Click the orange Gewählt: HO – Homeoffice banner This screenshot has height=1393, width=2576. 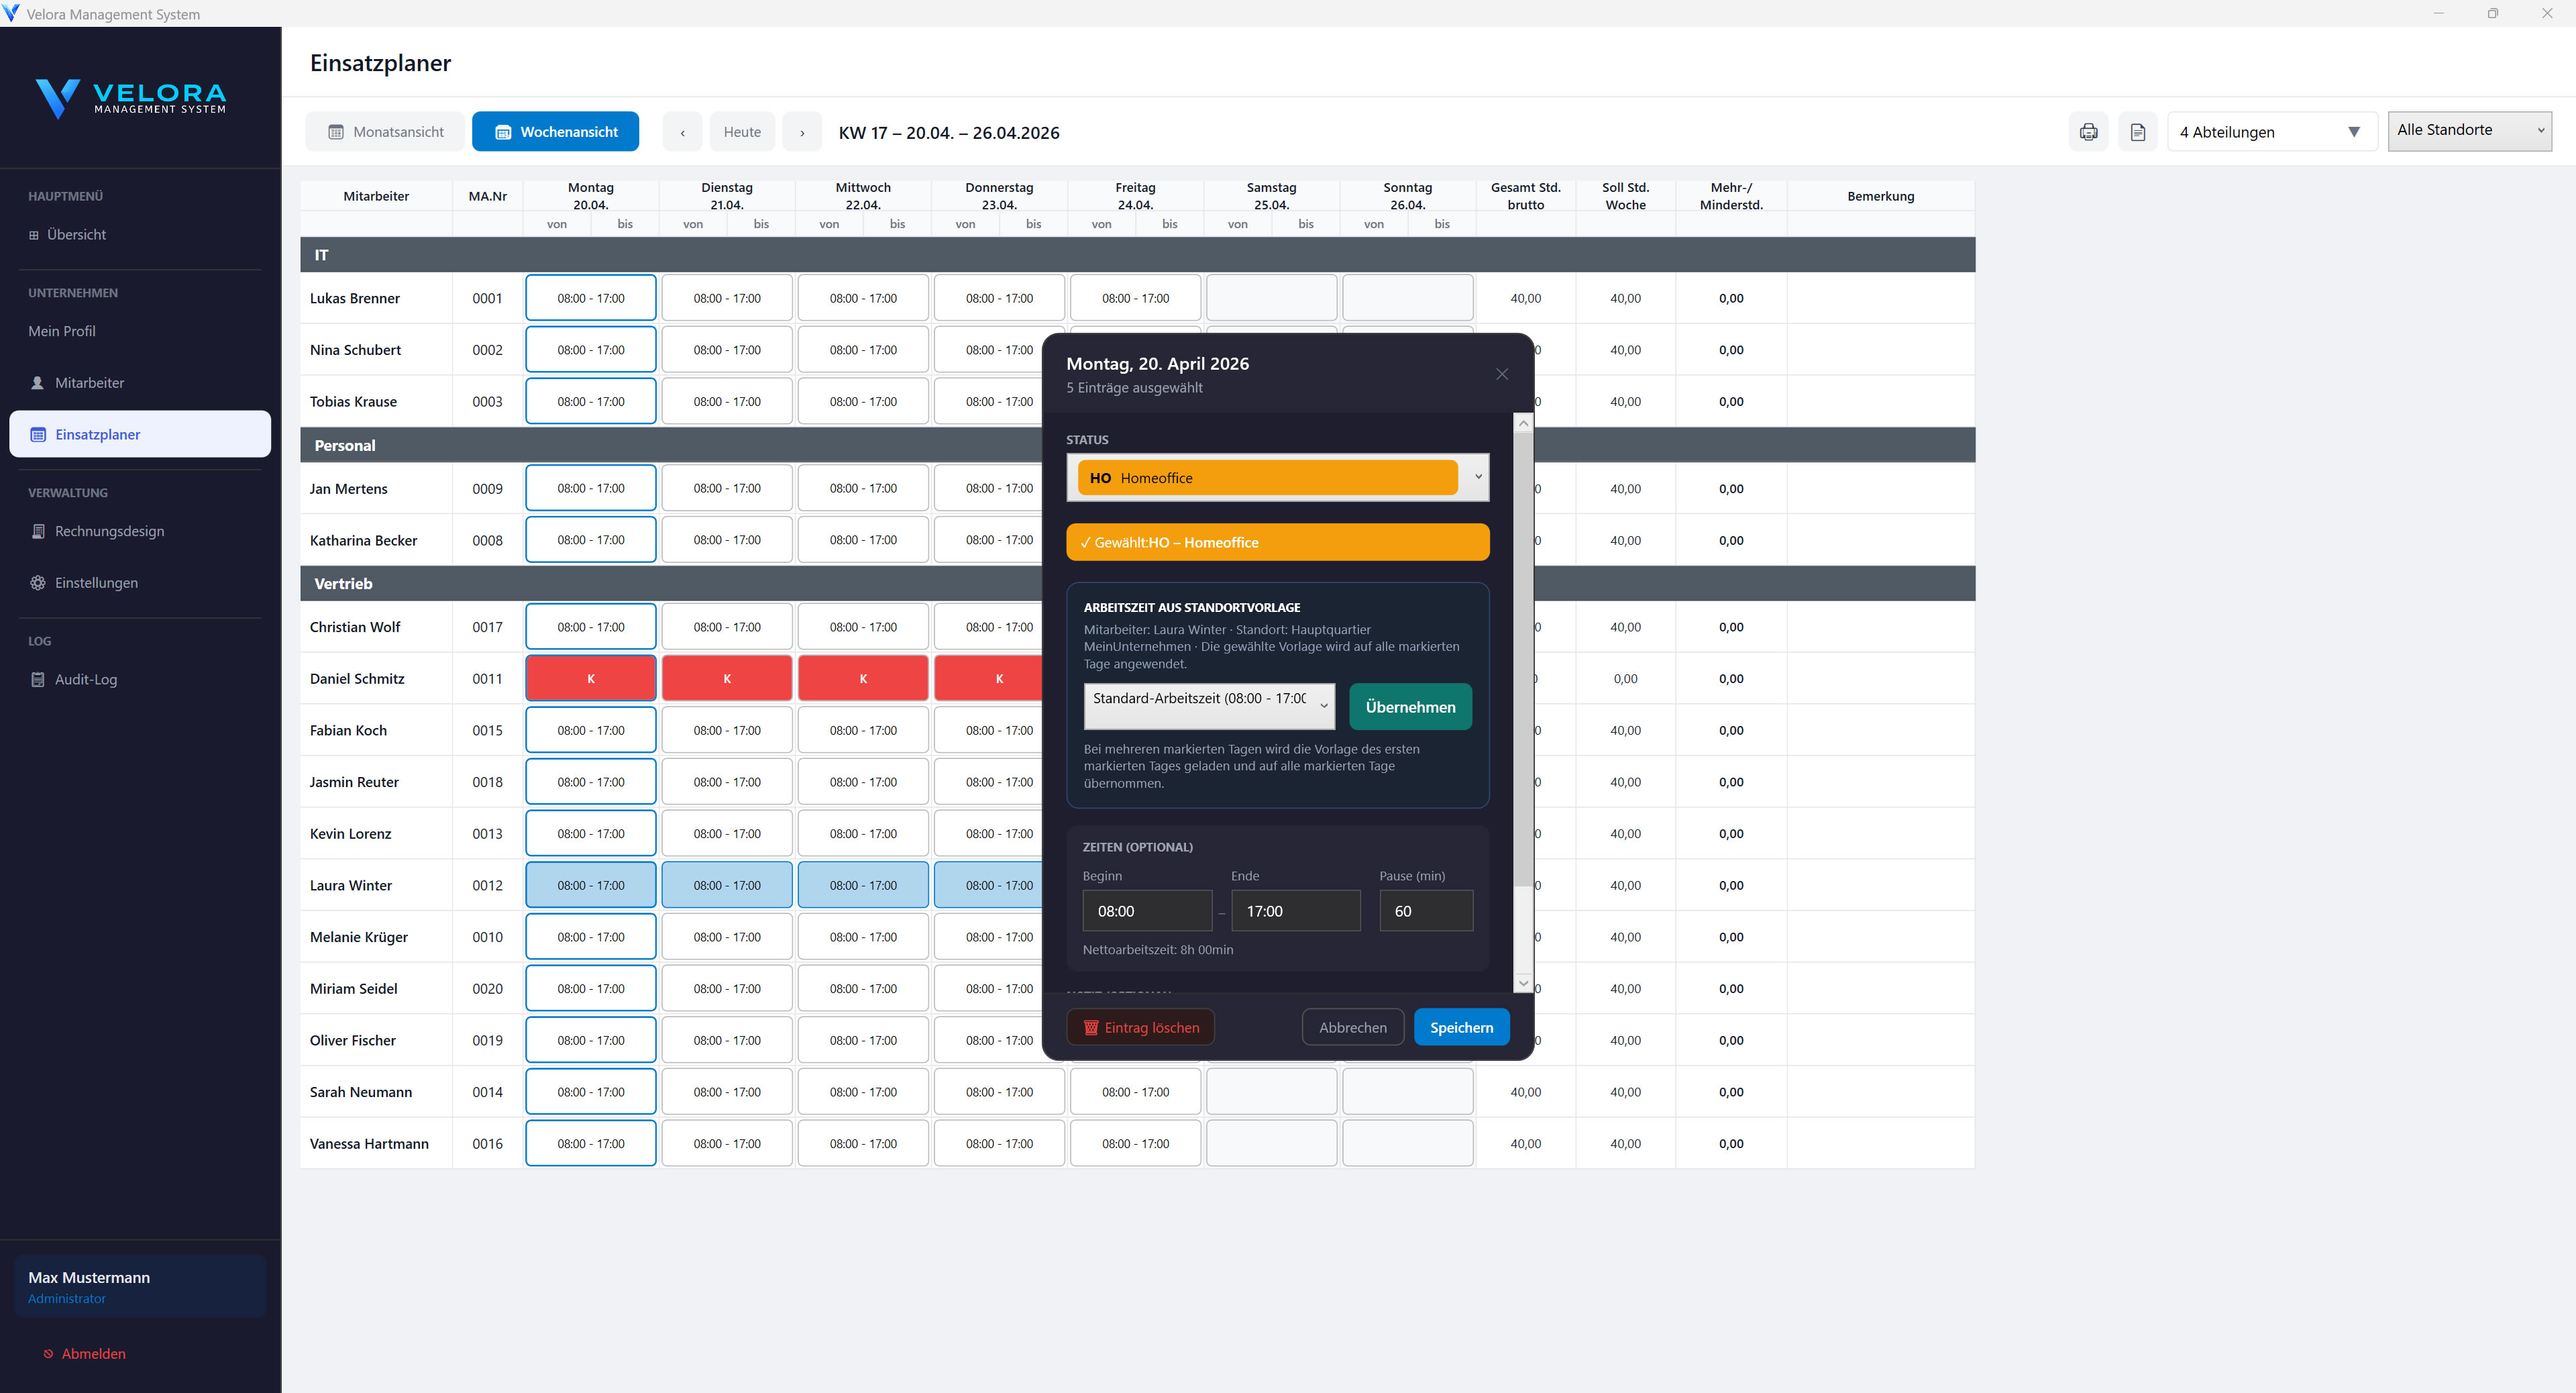[1277, 542]
